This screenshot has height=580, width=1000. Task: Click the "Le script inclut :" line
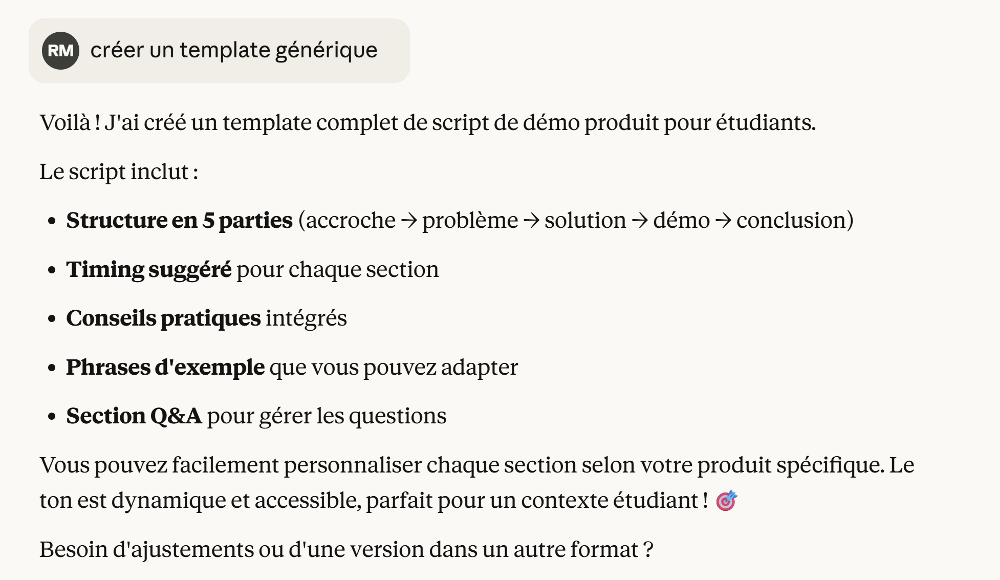(119, 172)
